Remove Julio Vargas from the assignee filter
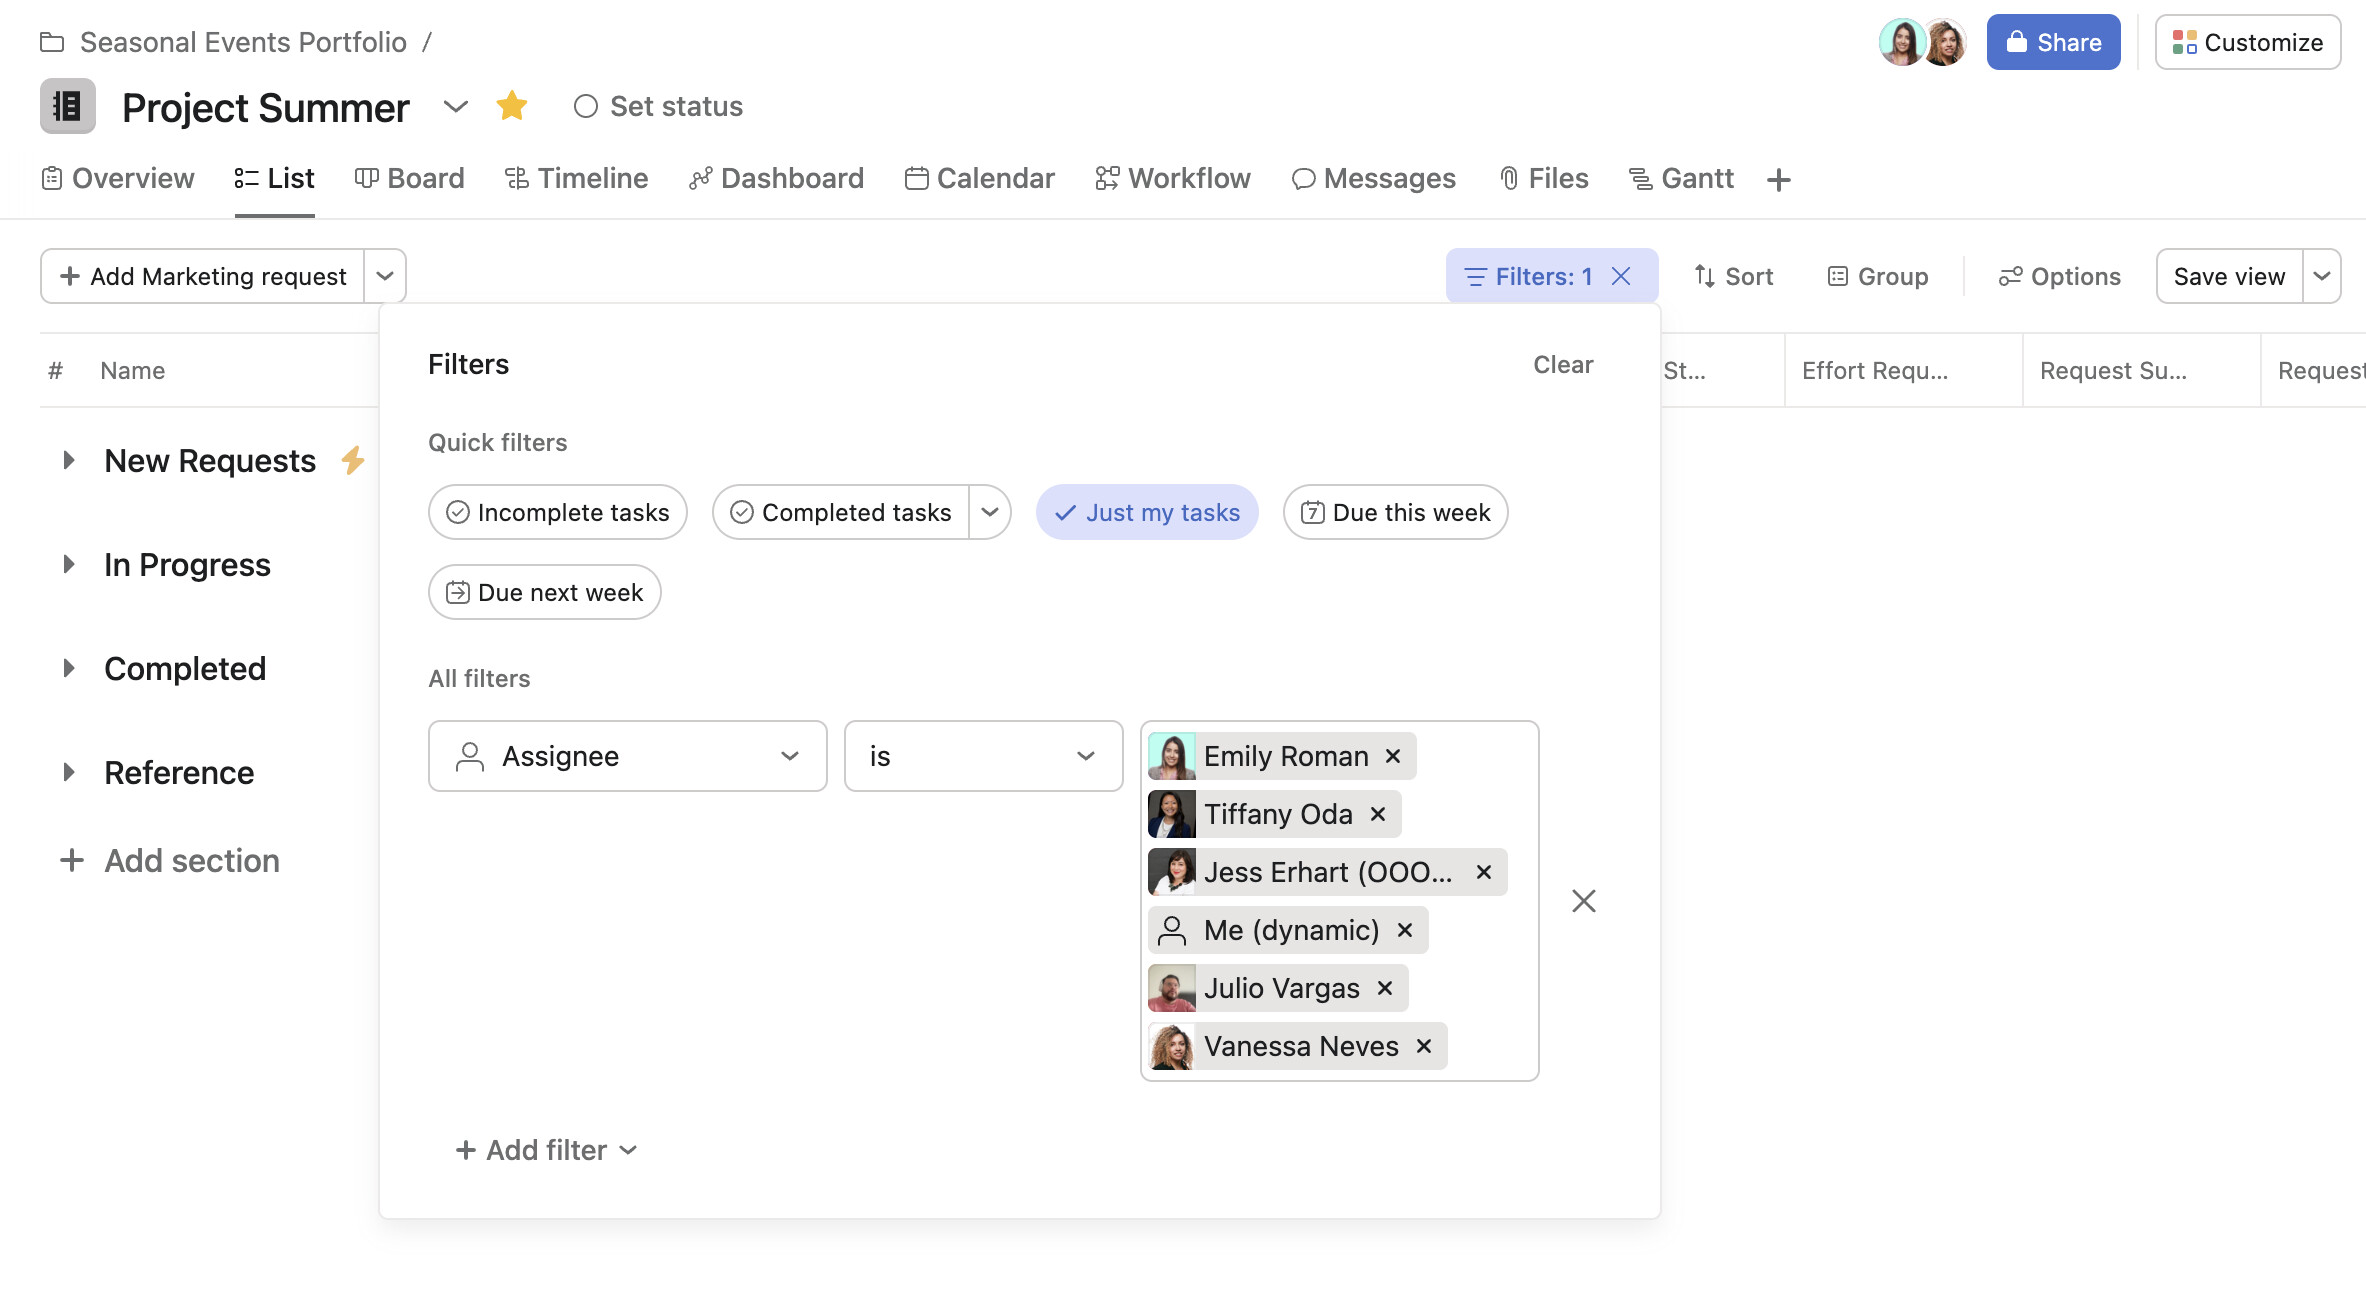The width and height of the screenshot is (2366, 1308). [x=1385, y=988]
